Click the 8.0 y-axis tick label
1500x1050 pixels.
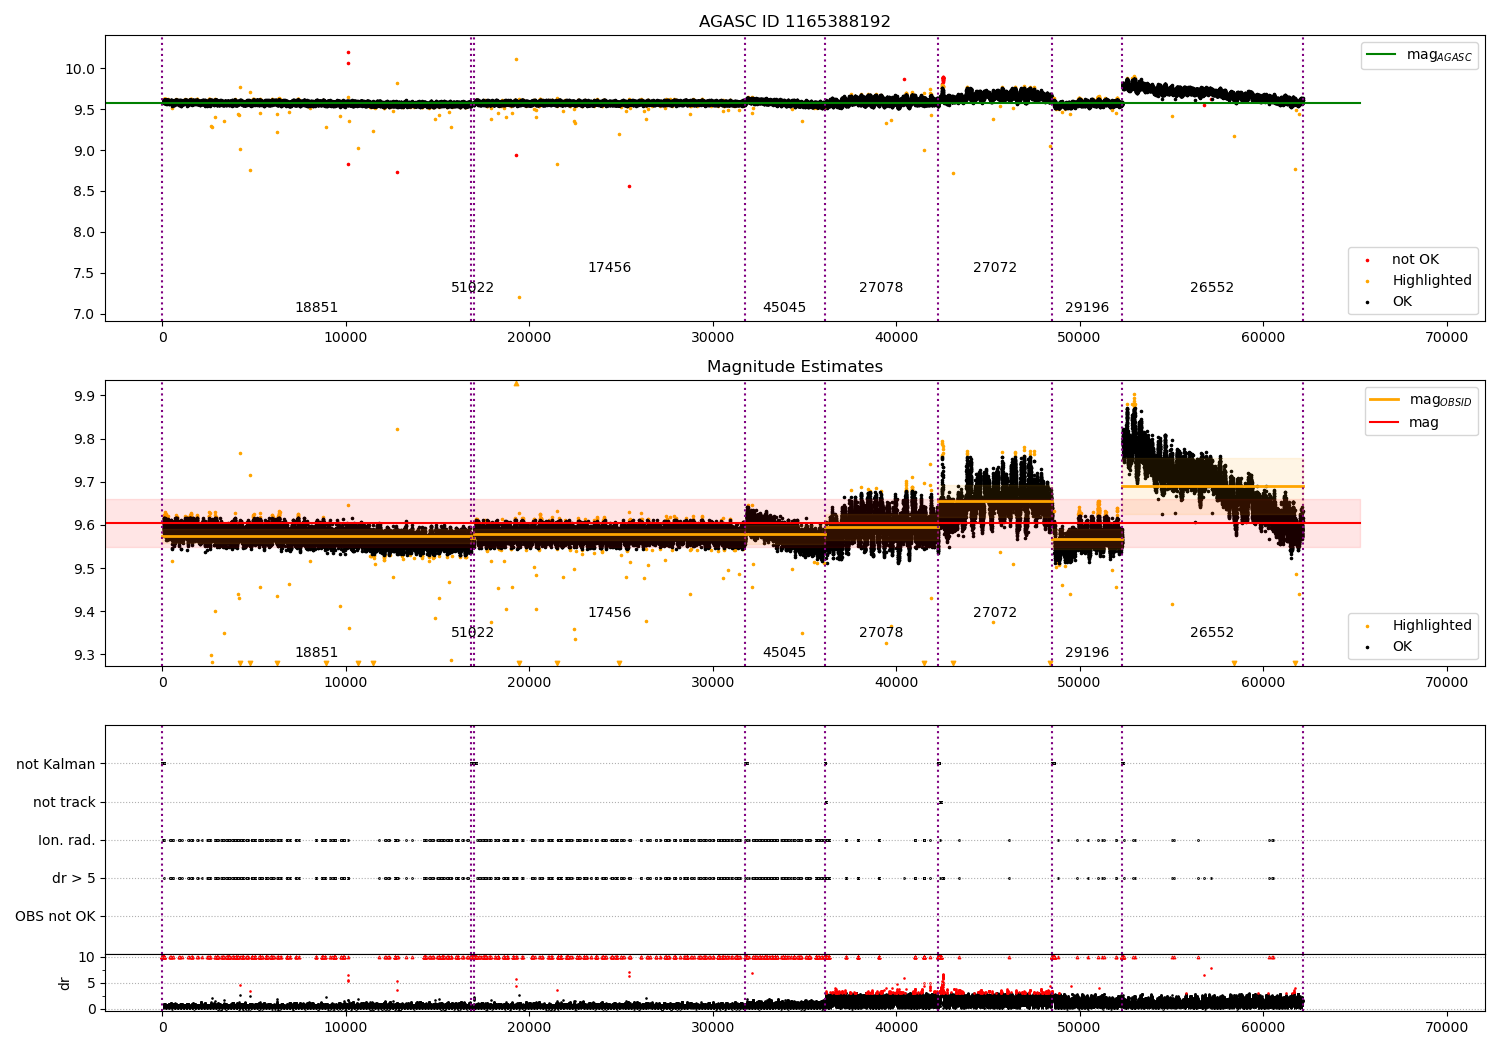(x=84, y=233)
